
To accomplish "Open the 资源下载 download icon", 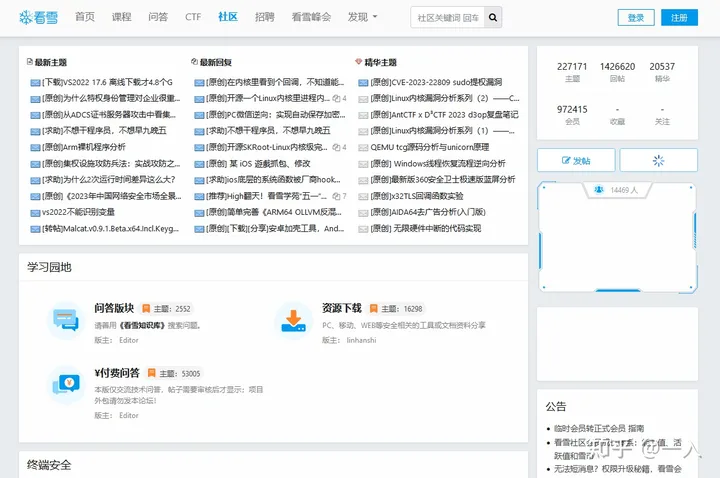I will 293,320.
